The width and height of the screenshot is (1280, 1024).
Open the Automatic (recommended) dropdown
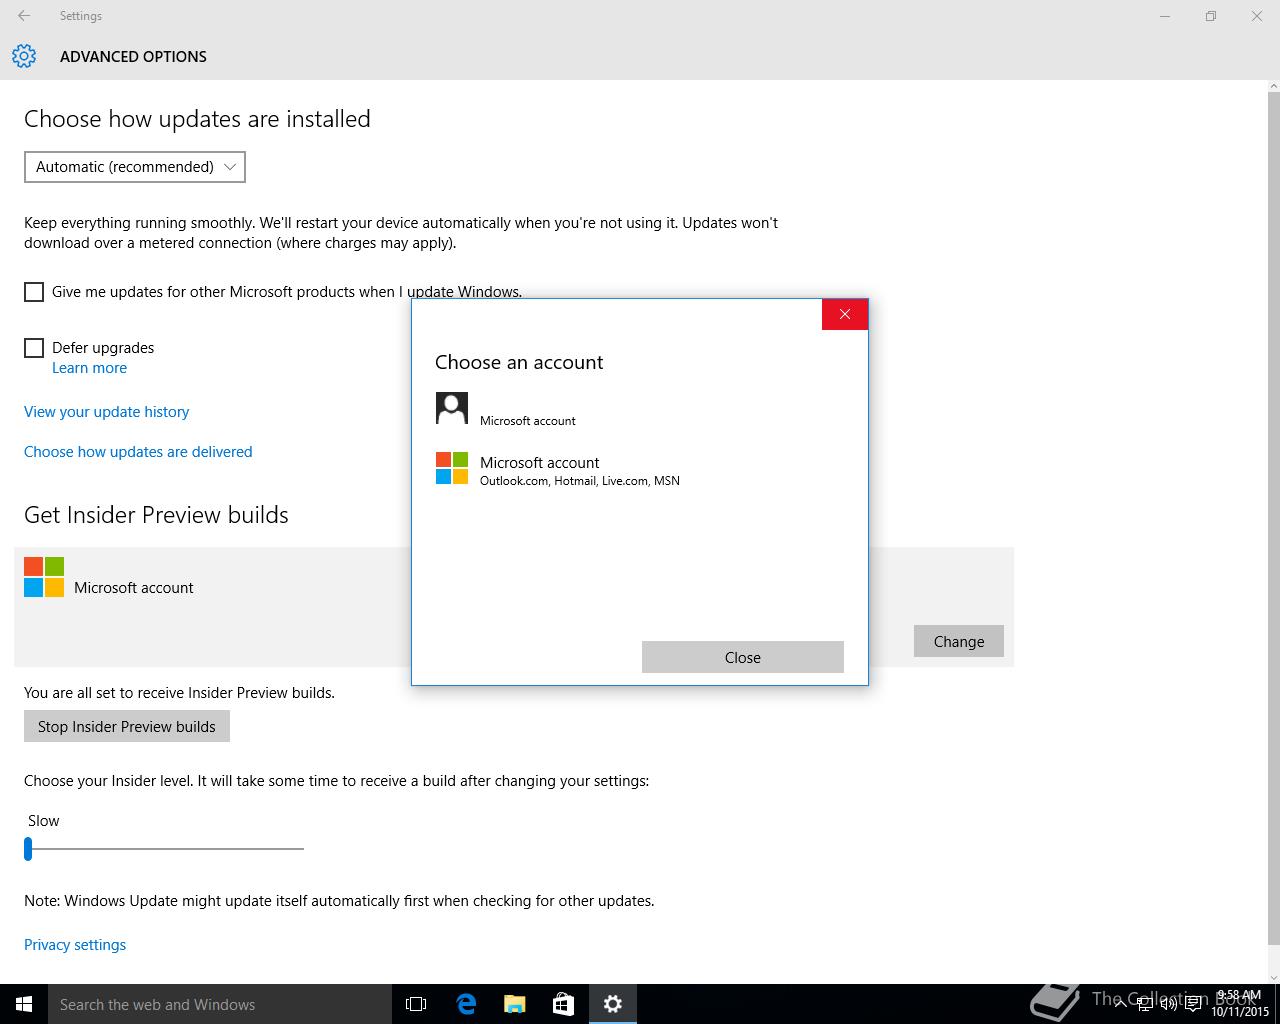click(135, 167)
